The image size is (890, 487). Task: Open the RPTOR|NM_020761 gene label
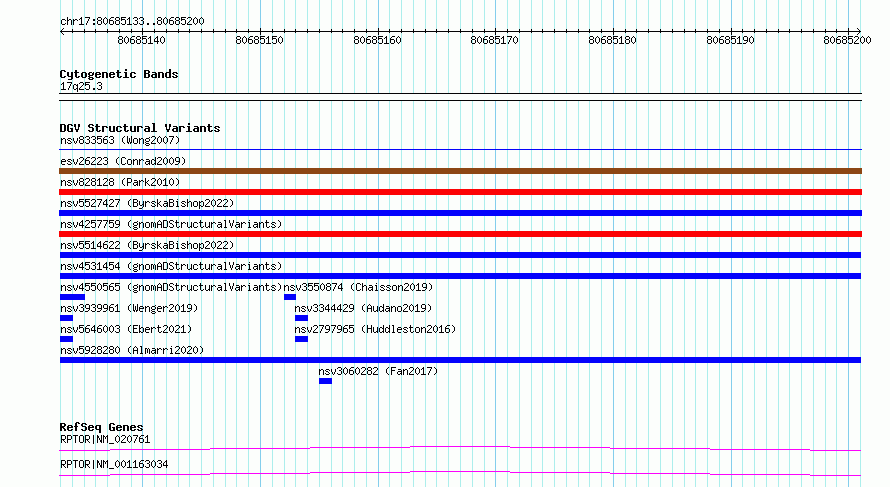105,439
